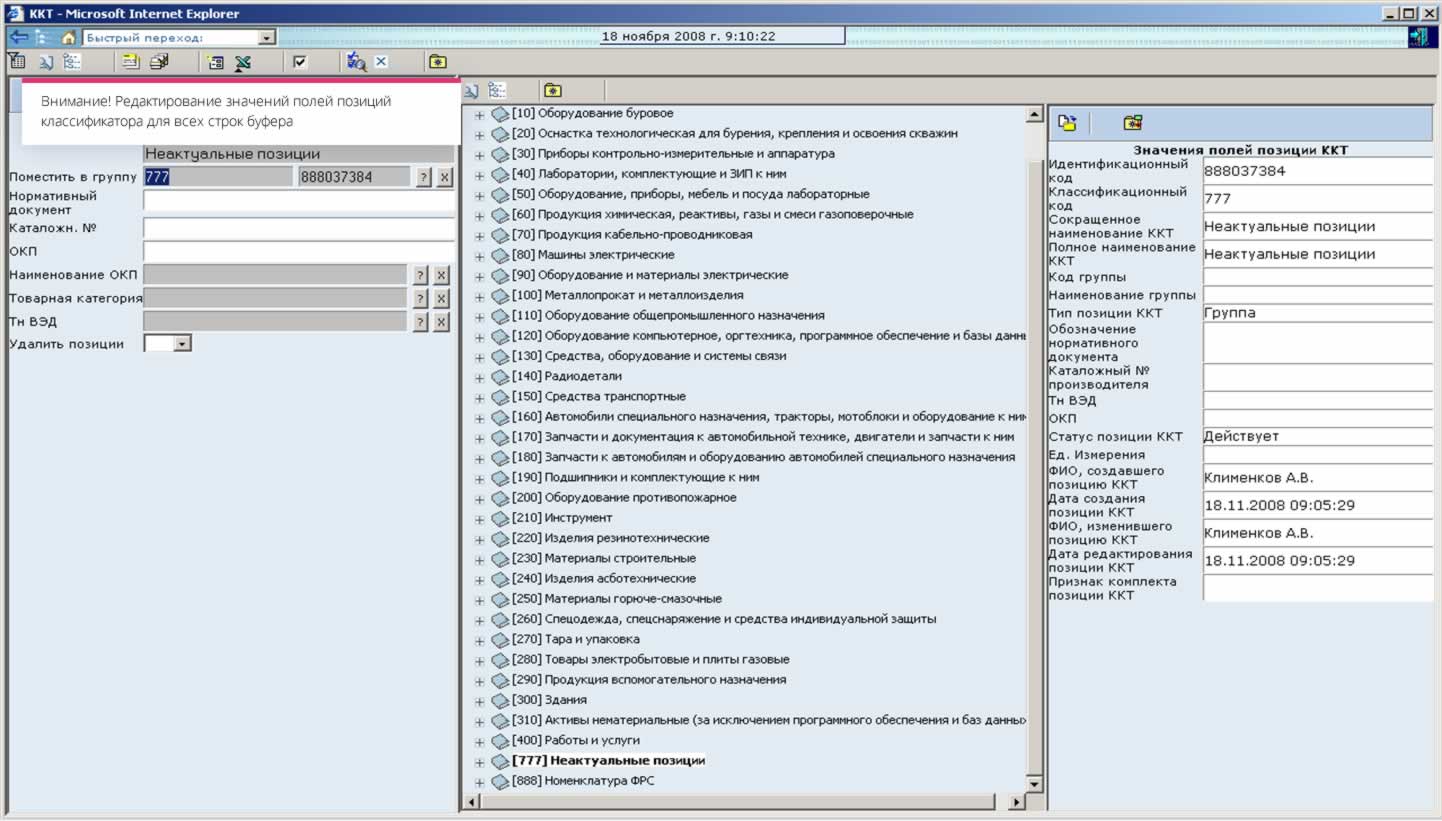Open the Удалить позиции dropdown
The width and height of the screenshot is (1442, 821).
[182, 344]
